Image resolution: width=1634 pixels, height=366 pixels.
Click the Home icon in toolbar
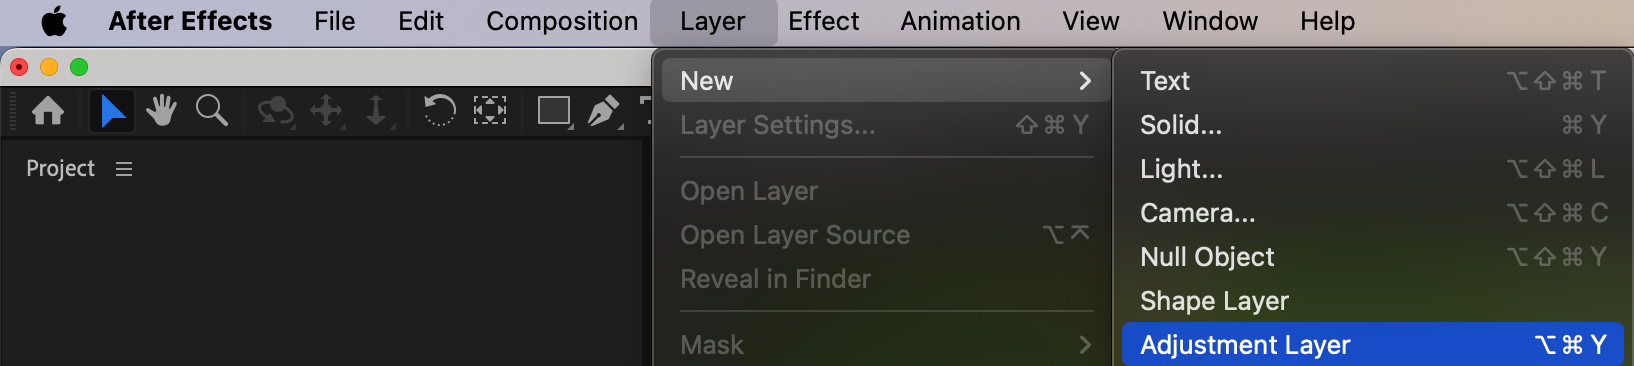coord(48,110)
